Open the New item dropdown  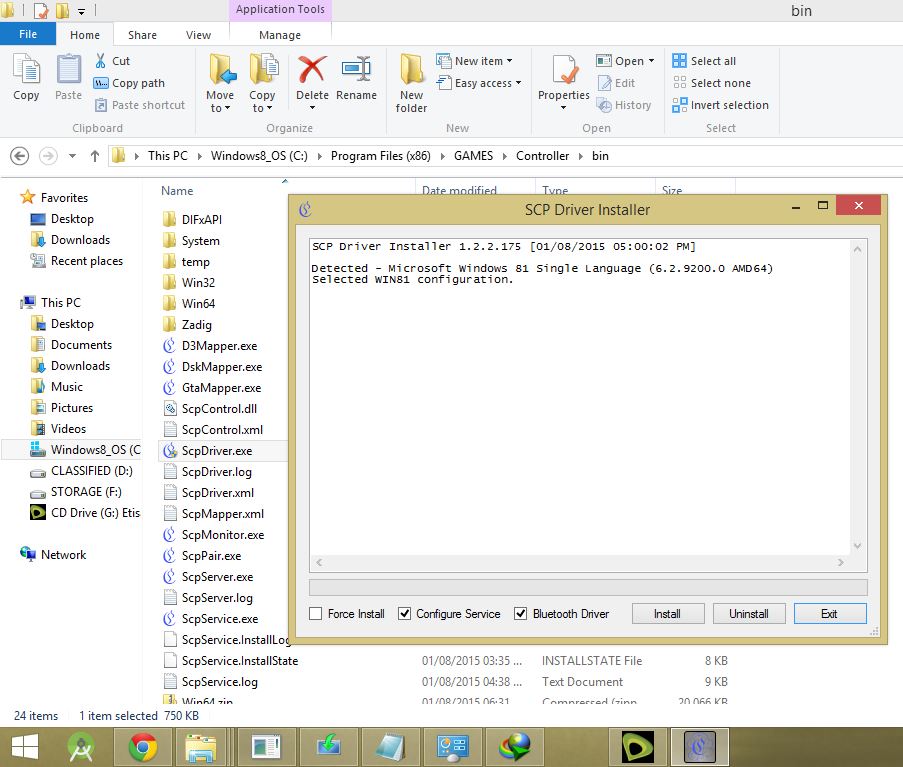point(510,60)
